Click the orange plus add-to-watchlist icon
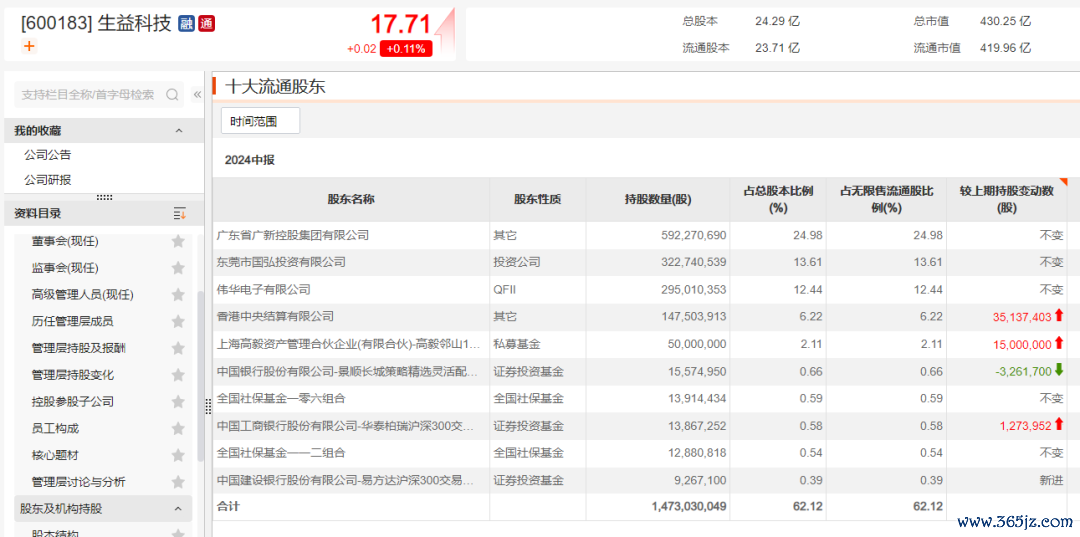The height and width of the screenshot is (537, 1080). coord(28,46)
